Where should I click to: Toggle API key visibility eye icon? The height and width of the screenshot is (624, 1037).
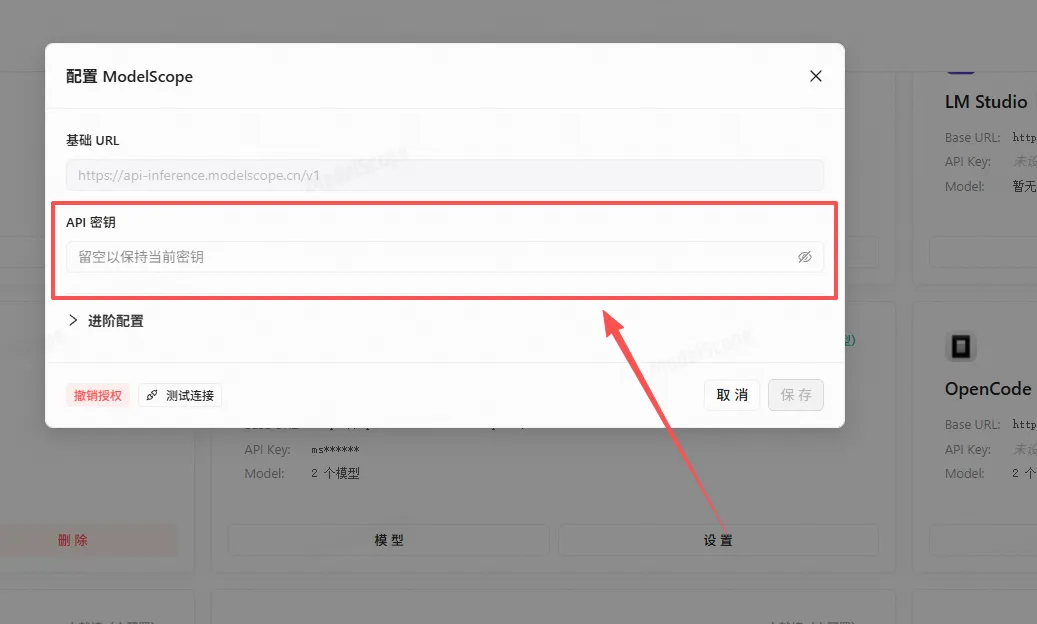[x=804, y=257]
